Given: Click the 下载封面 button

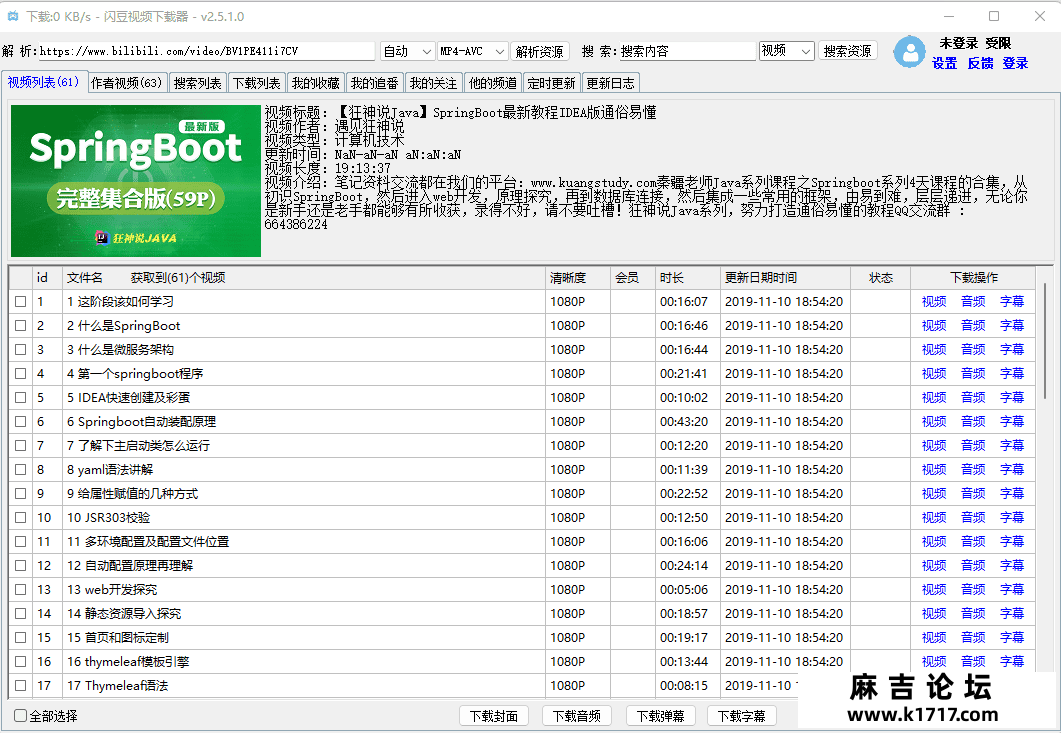Looking at the screenshot, I should coord(494,716).
